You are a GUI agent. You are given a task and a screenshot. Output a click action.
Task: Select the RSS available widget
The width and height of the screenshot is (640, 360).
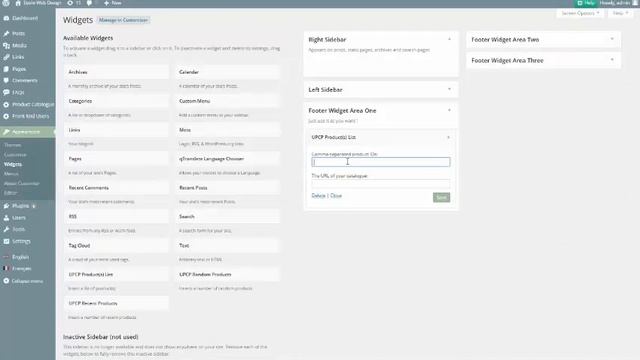pyautogui.click(x=116, y=217)
